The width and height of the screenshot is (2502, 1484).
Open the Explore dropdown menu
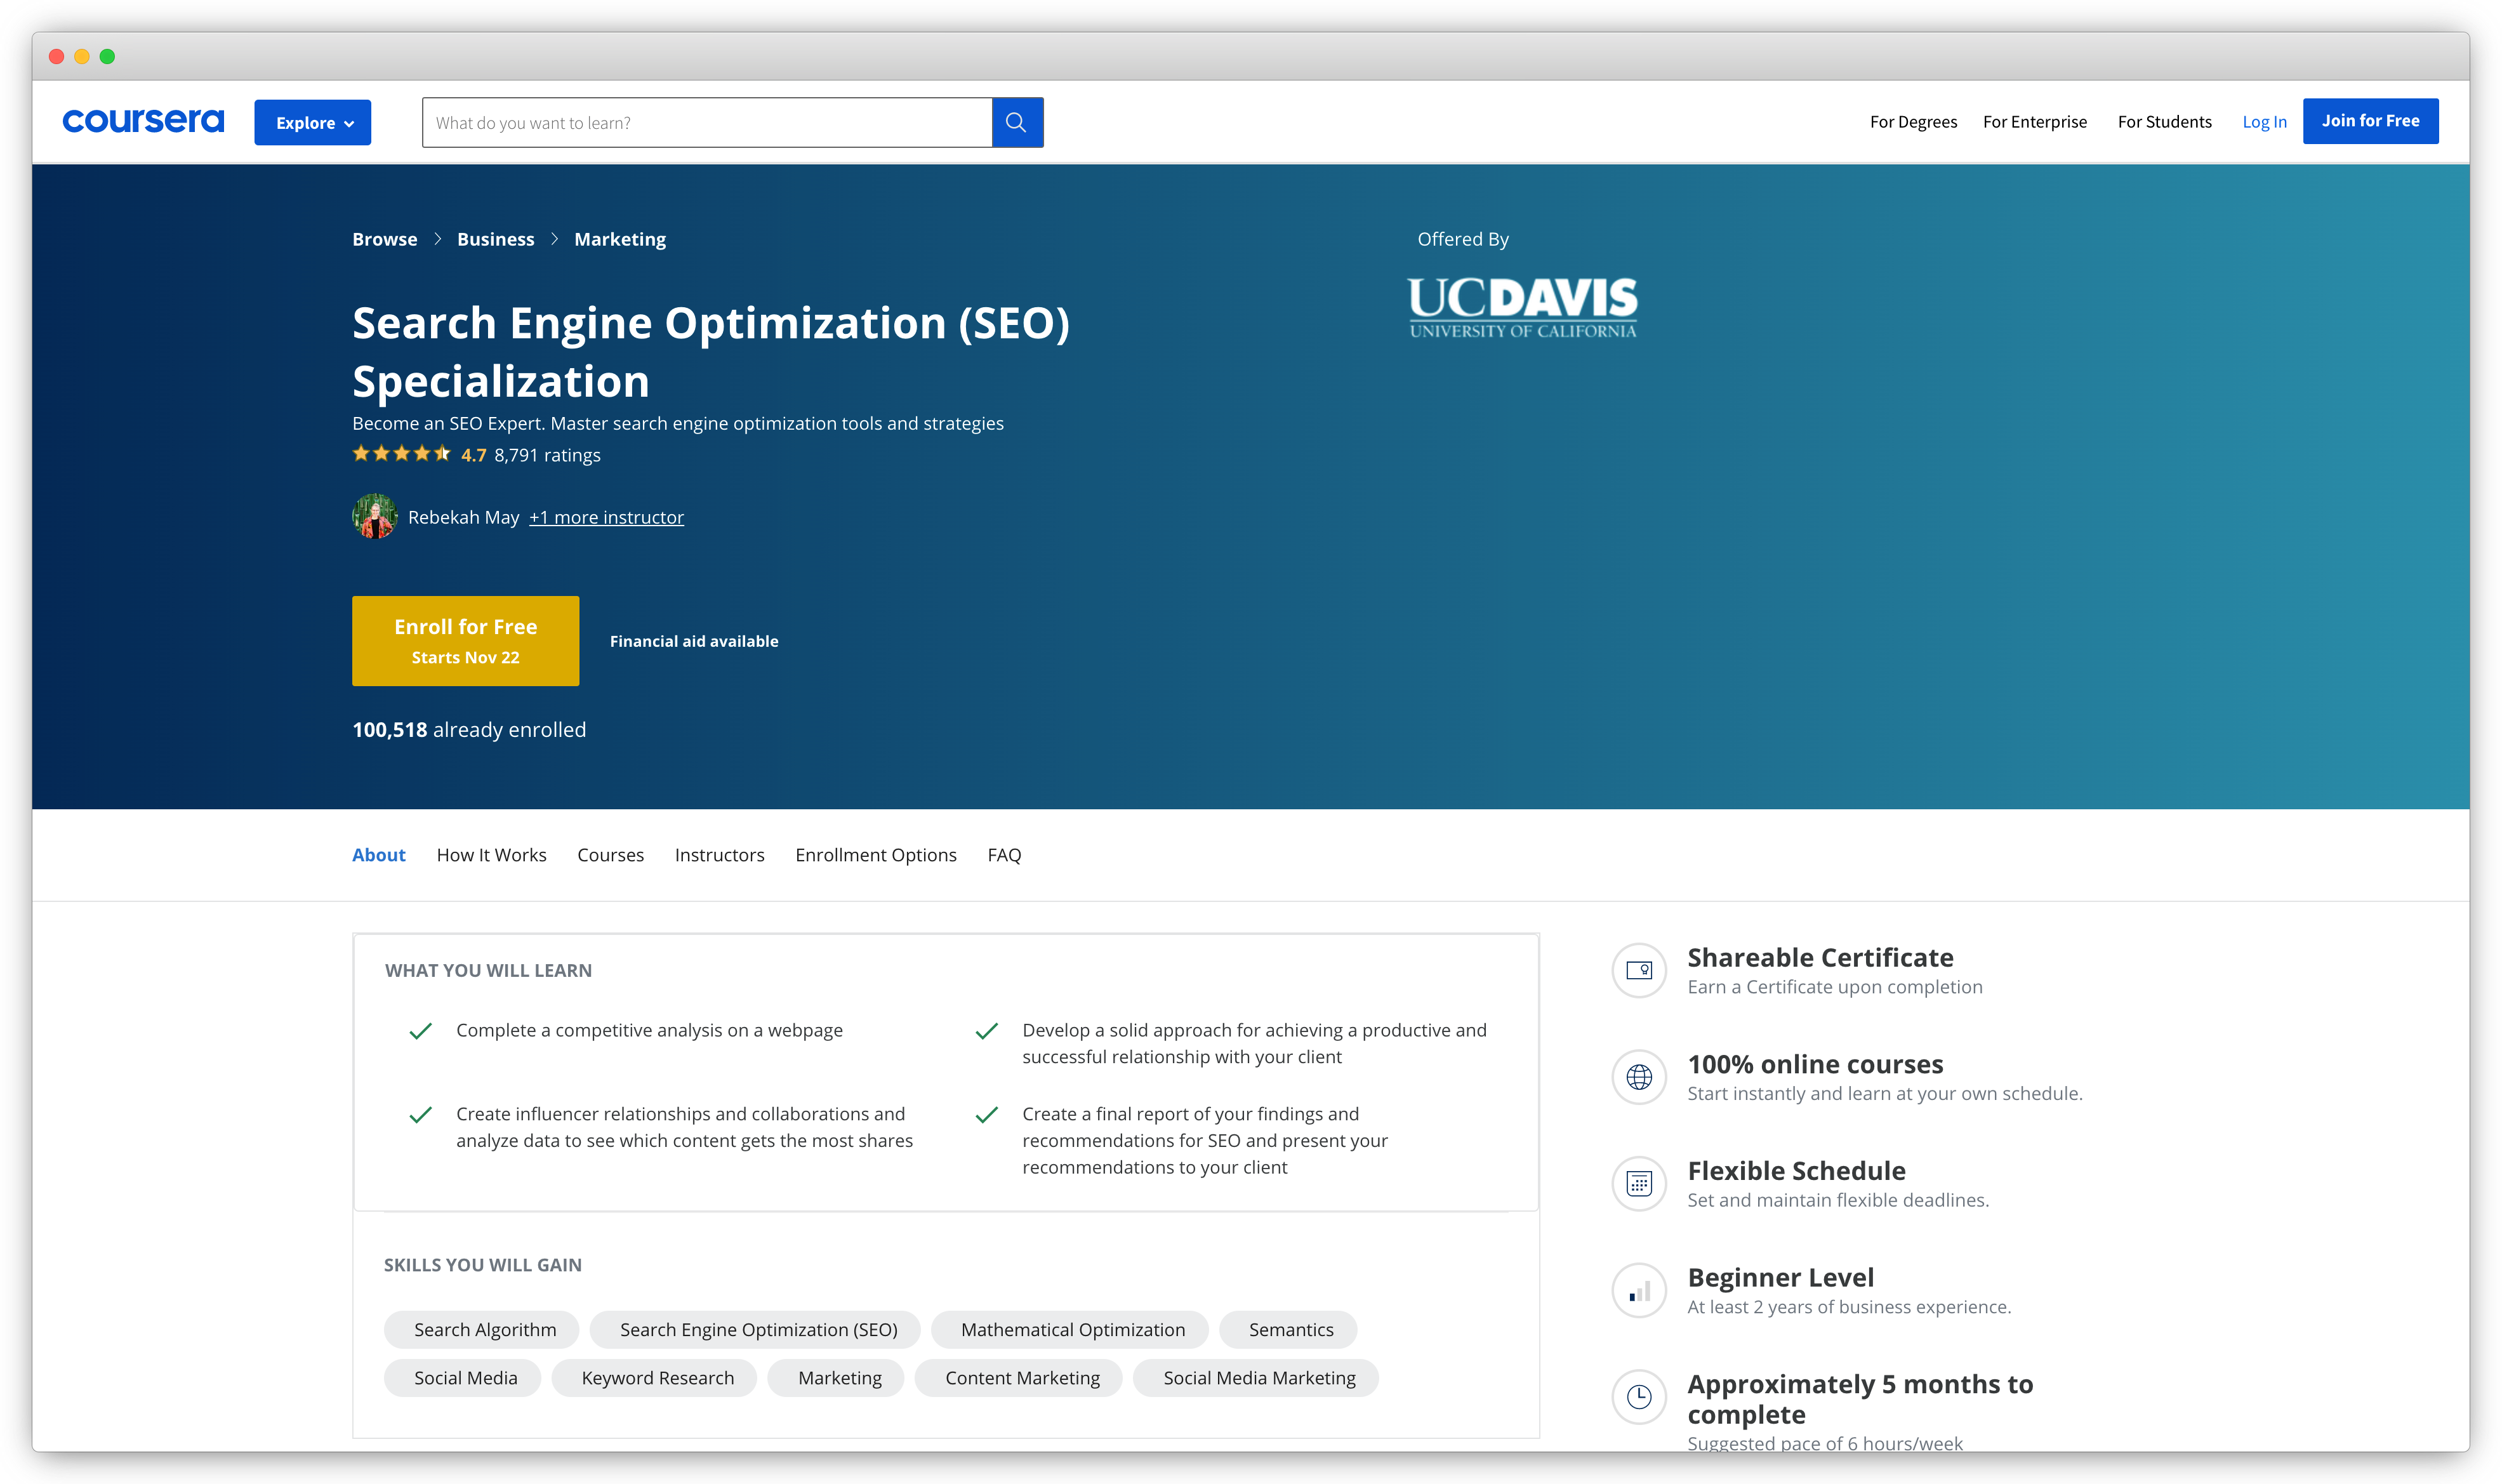point(313,122)
